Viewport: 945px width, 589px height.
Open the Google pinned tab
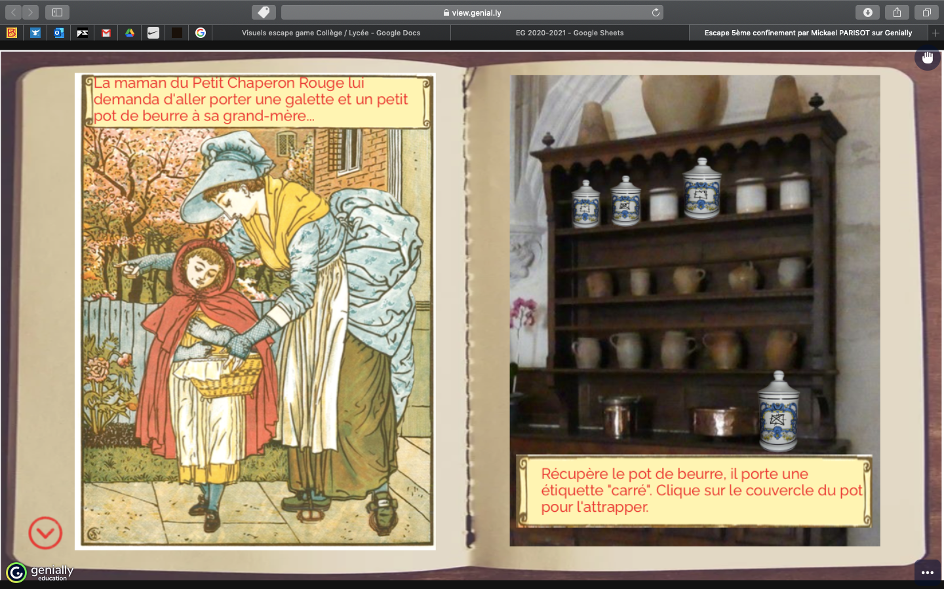click(x=201, y=33)
